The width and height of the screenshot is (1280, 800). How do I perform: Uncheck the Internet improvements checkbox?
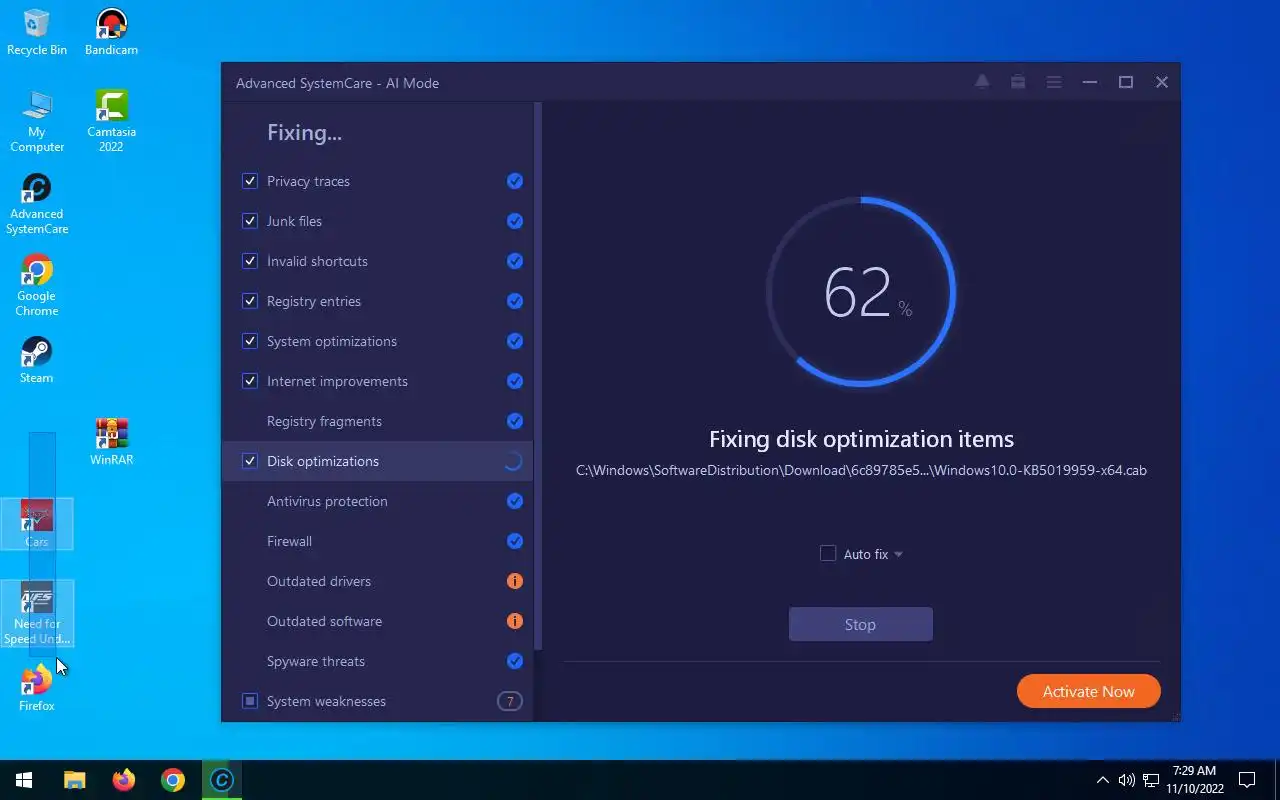click(x=250, y=381)
